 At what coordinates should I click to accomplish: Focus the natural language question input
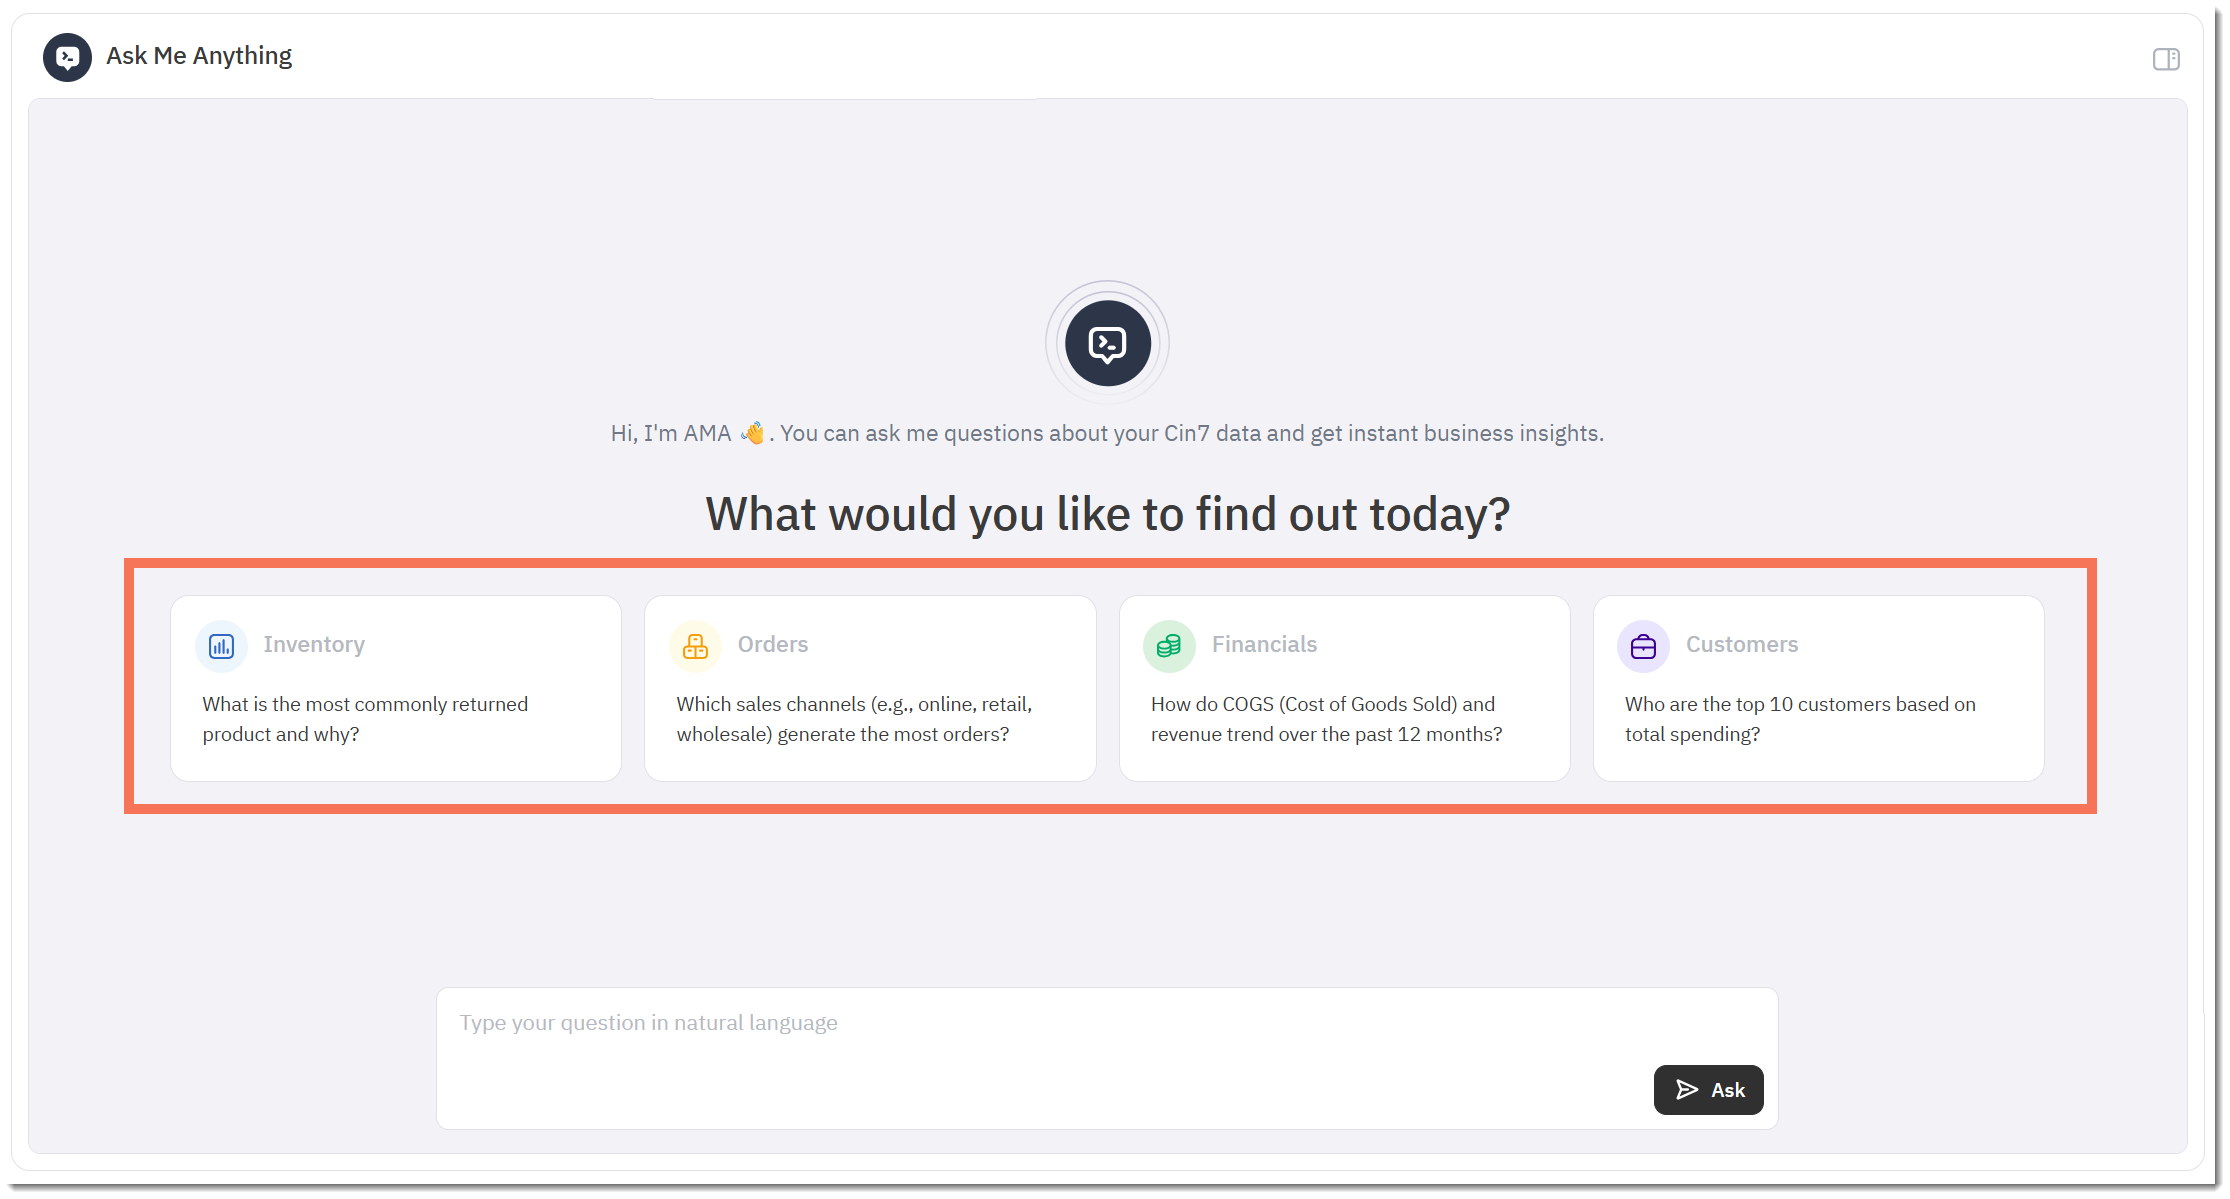pos(1040,1040)
